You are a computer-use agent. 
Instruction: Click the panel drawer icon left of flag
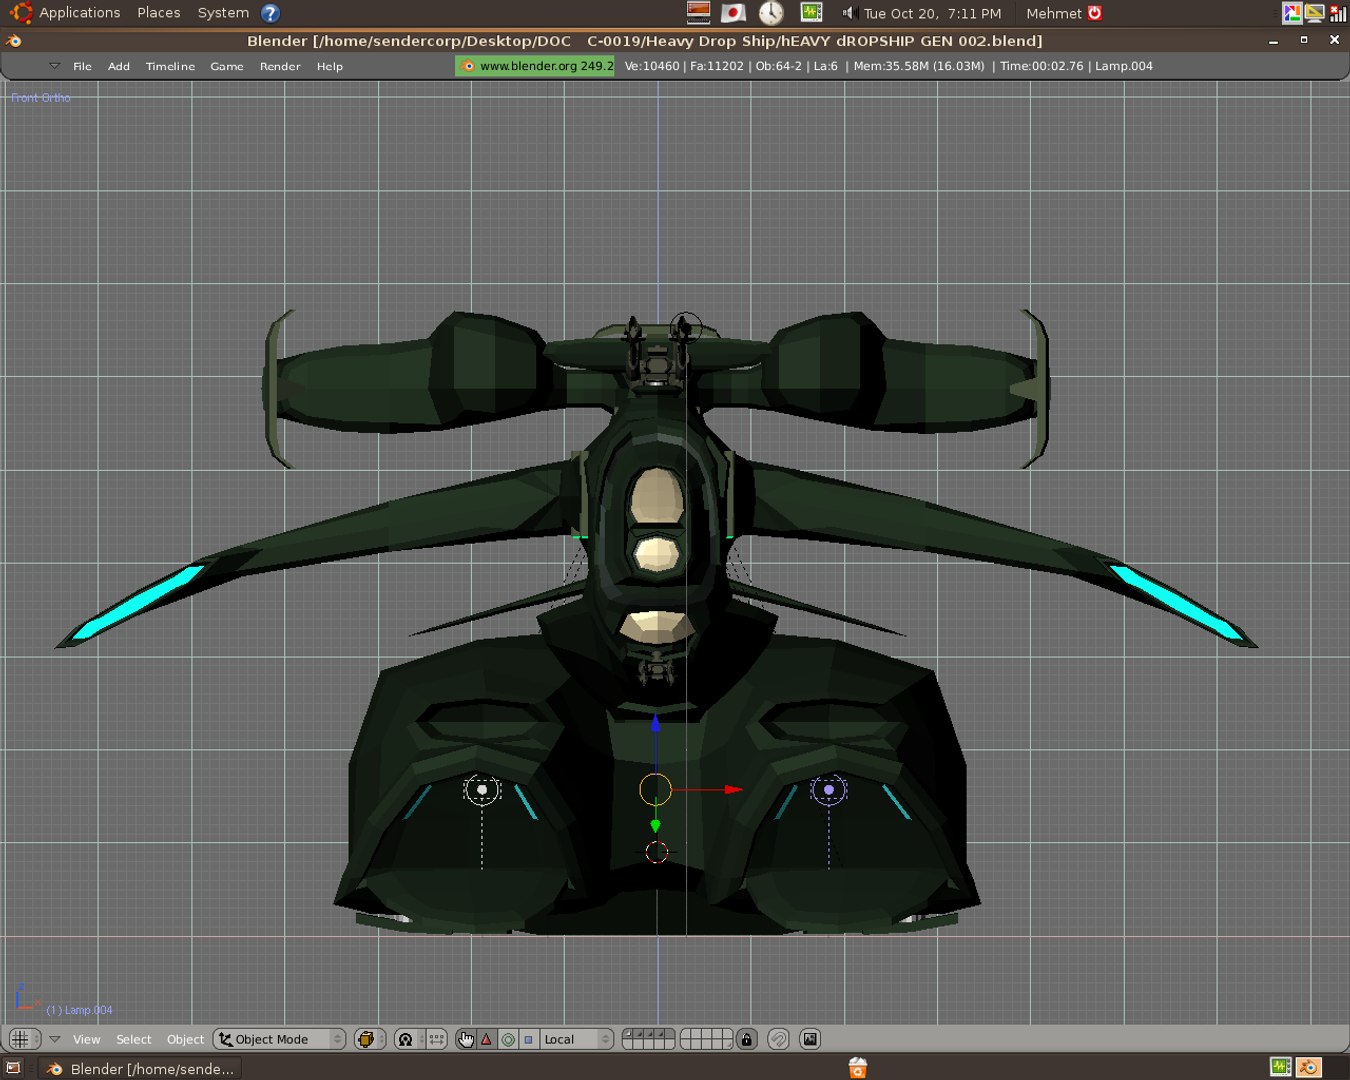point(699,13)
